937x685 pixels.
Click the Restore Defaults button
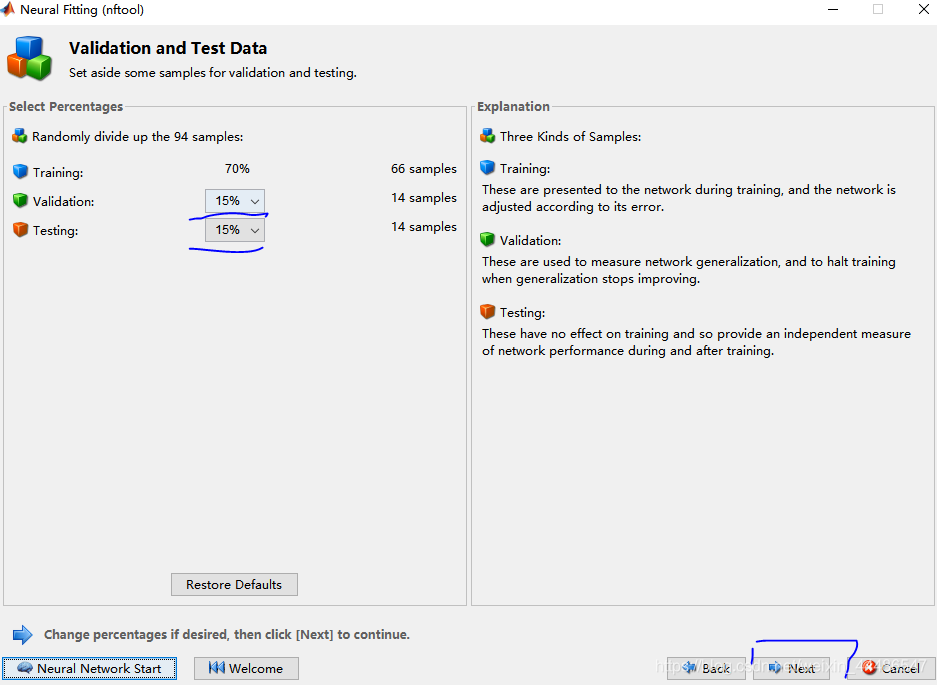tap(234, 584)
